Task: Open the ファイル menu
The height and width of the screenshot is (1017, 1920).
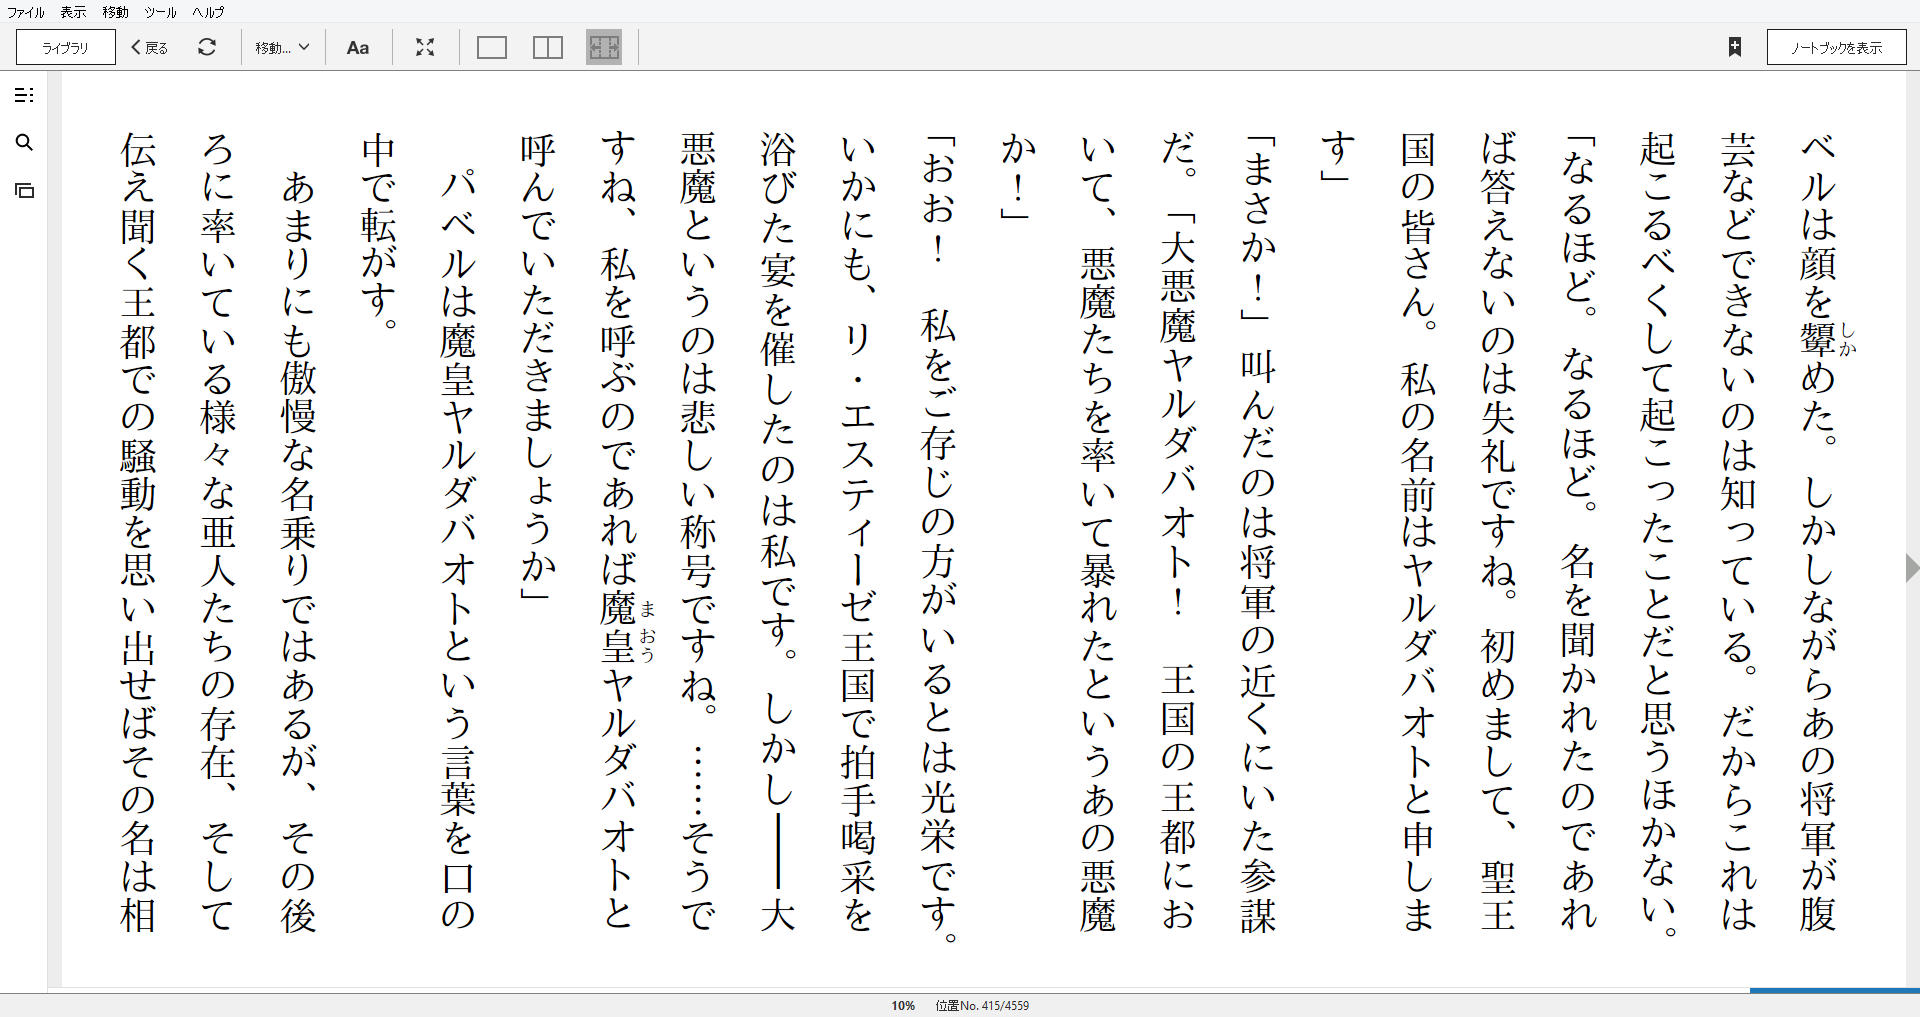Action: (x=26, y=12)
